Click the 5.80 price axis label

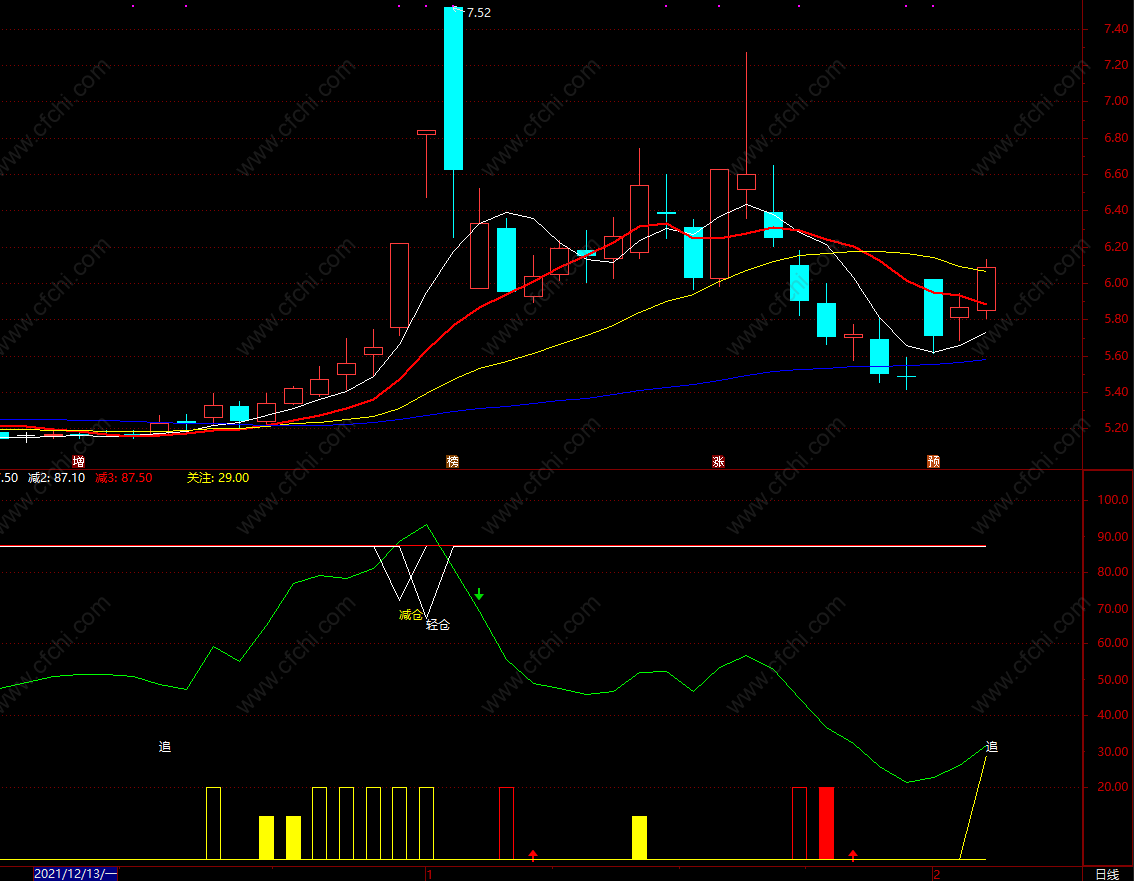point(1116,319)
